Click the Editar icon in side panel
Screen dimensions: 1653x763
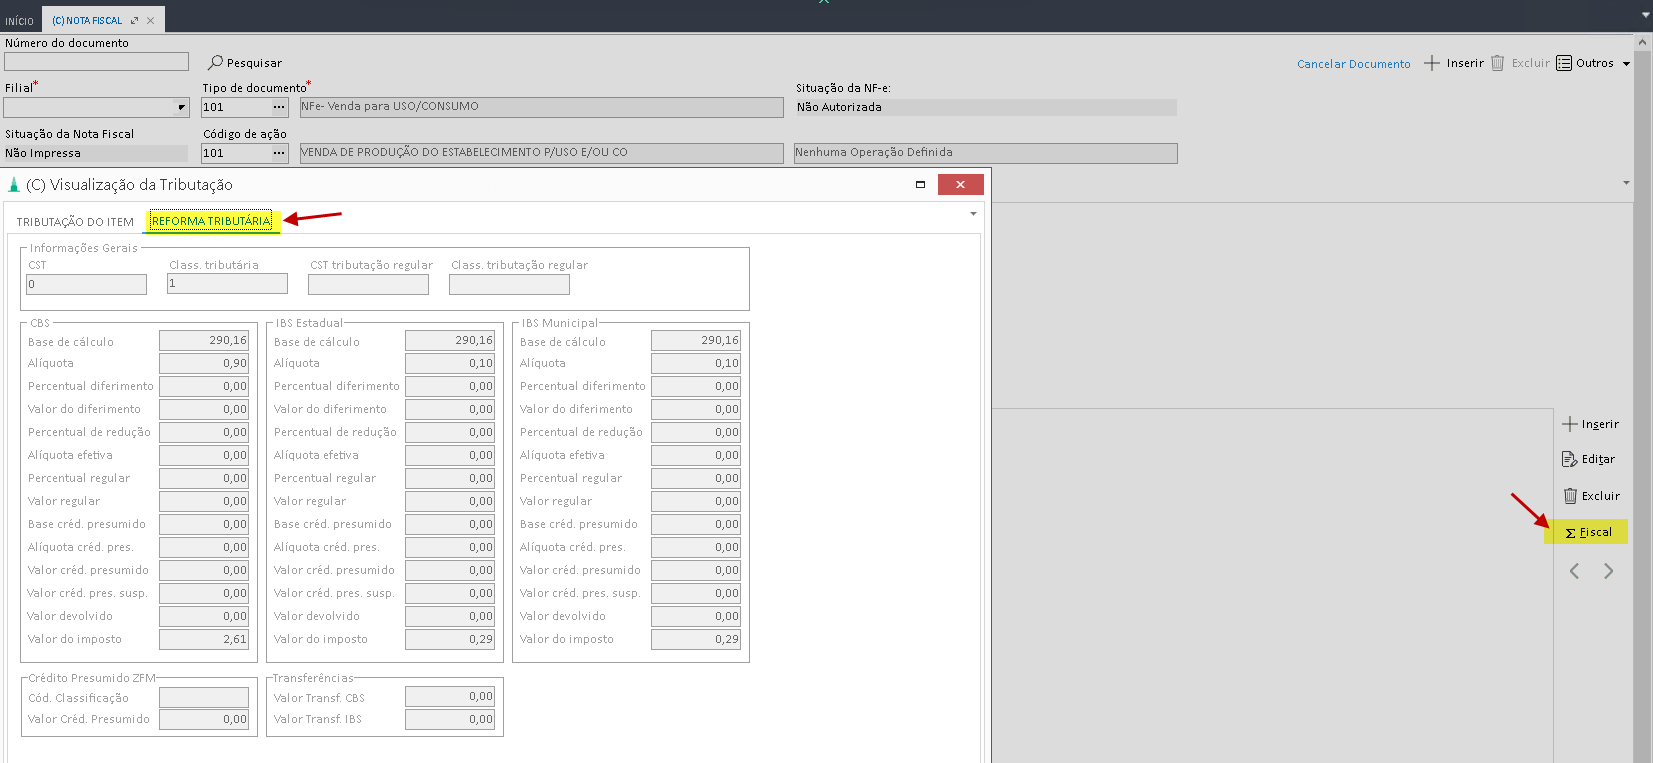tap(1570, 459)
